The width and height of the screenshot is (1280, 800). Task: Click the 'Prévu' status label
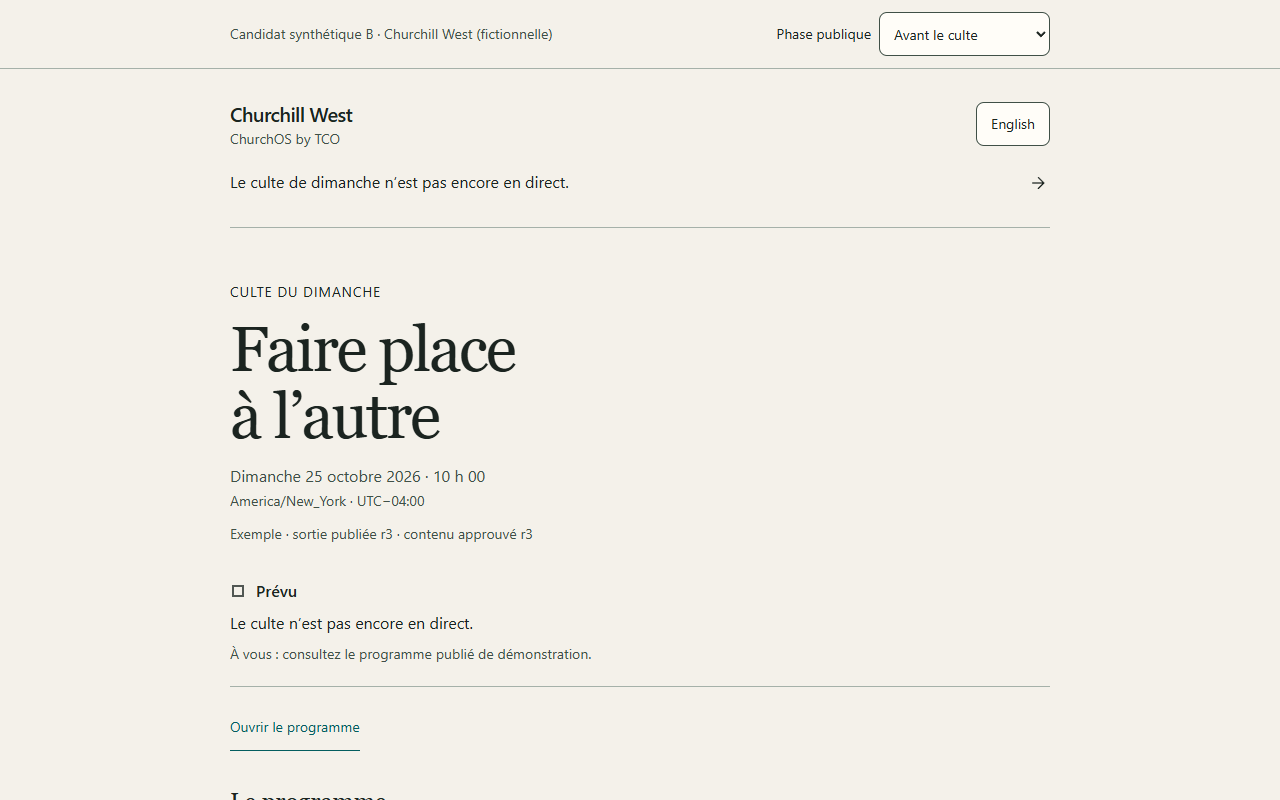pyautogui.click(x=276, y=591)
